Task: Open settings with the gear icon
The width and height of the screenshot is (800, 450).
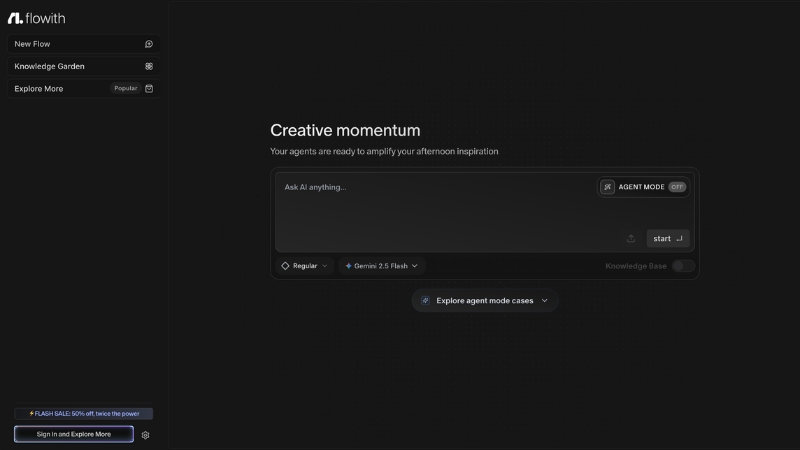Action: point(146,435)
